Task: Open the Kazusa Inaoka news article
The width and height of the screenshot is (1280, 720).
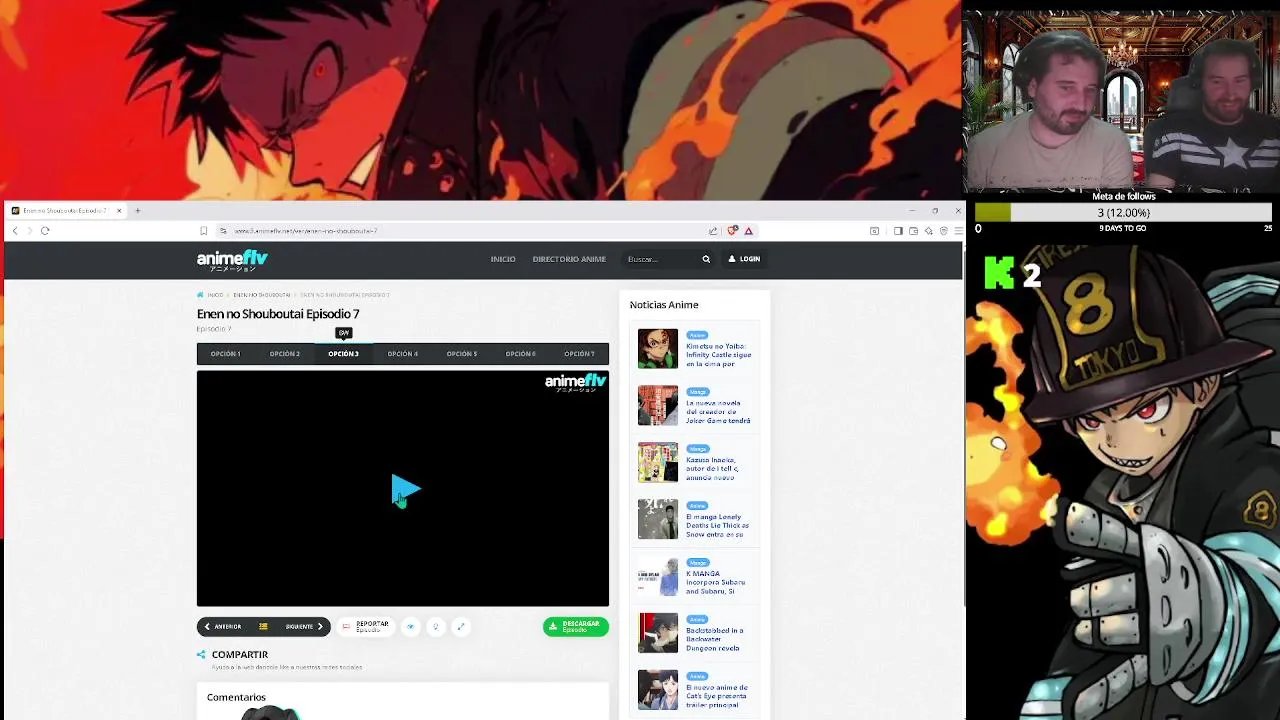Action: (x=713, y=469)
